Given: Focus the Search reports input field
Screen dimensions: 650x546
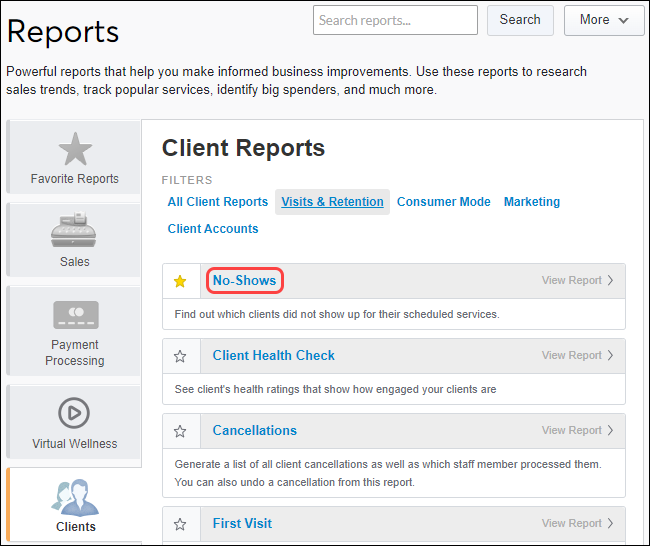Looking at the screenshot, I should coord(395,20).
